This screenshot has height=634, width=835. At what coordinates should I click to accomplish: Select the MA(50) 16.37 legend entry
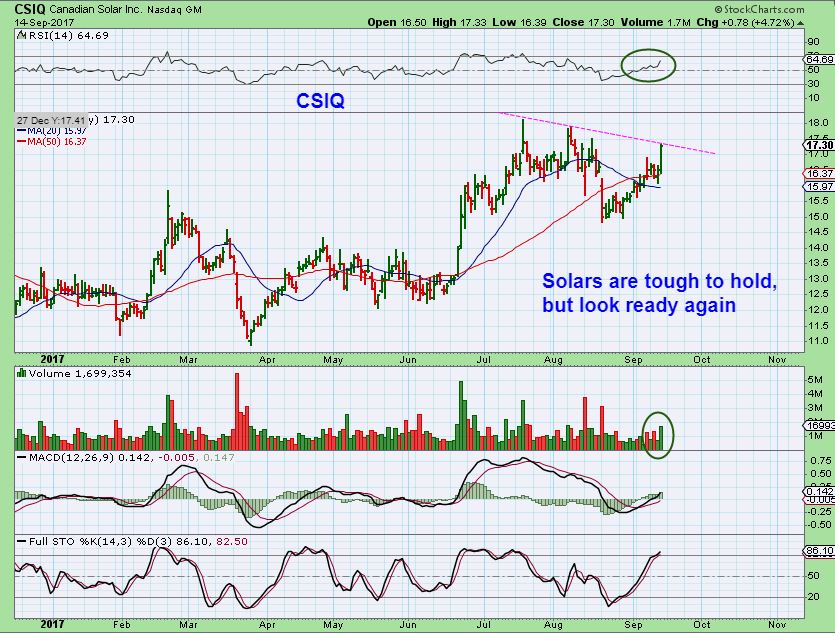pyautogui.click(x=52, y=142)
